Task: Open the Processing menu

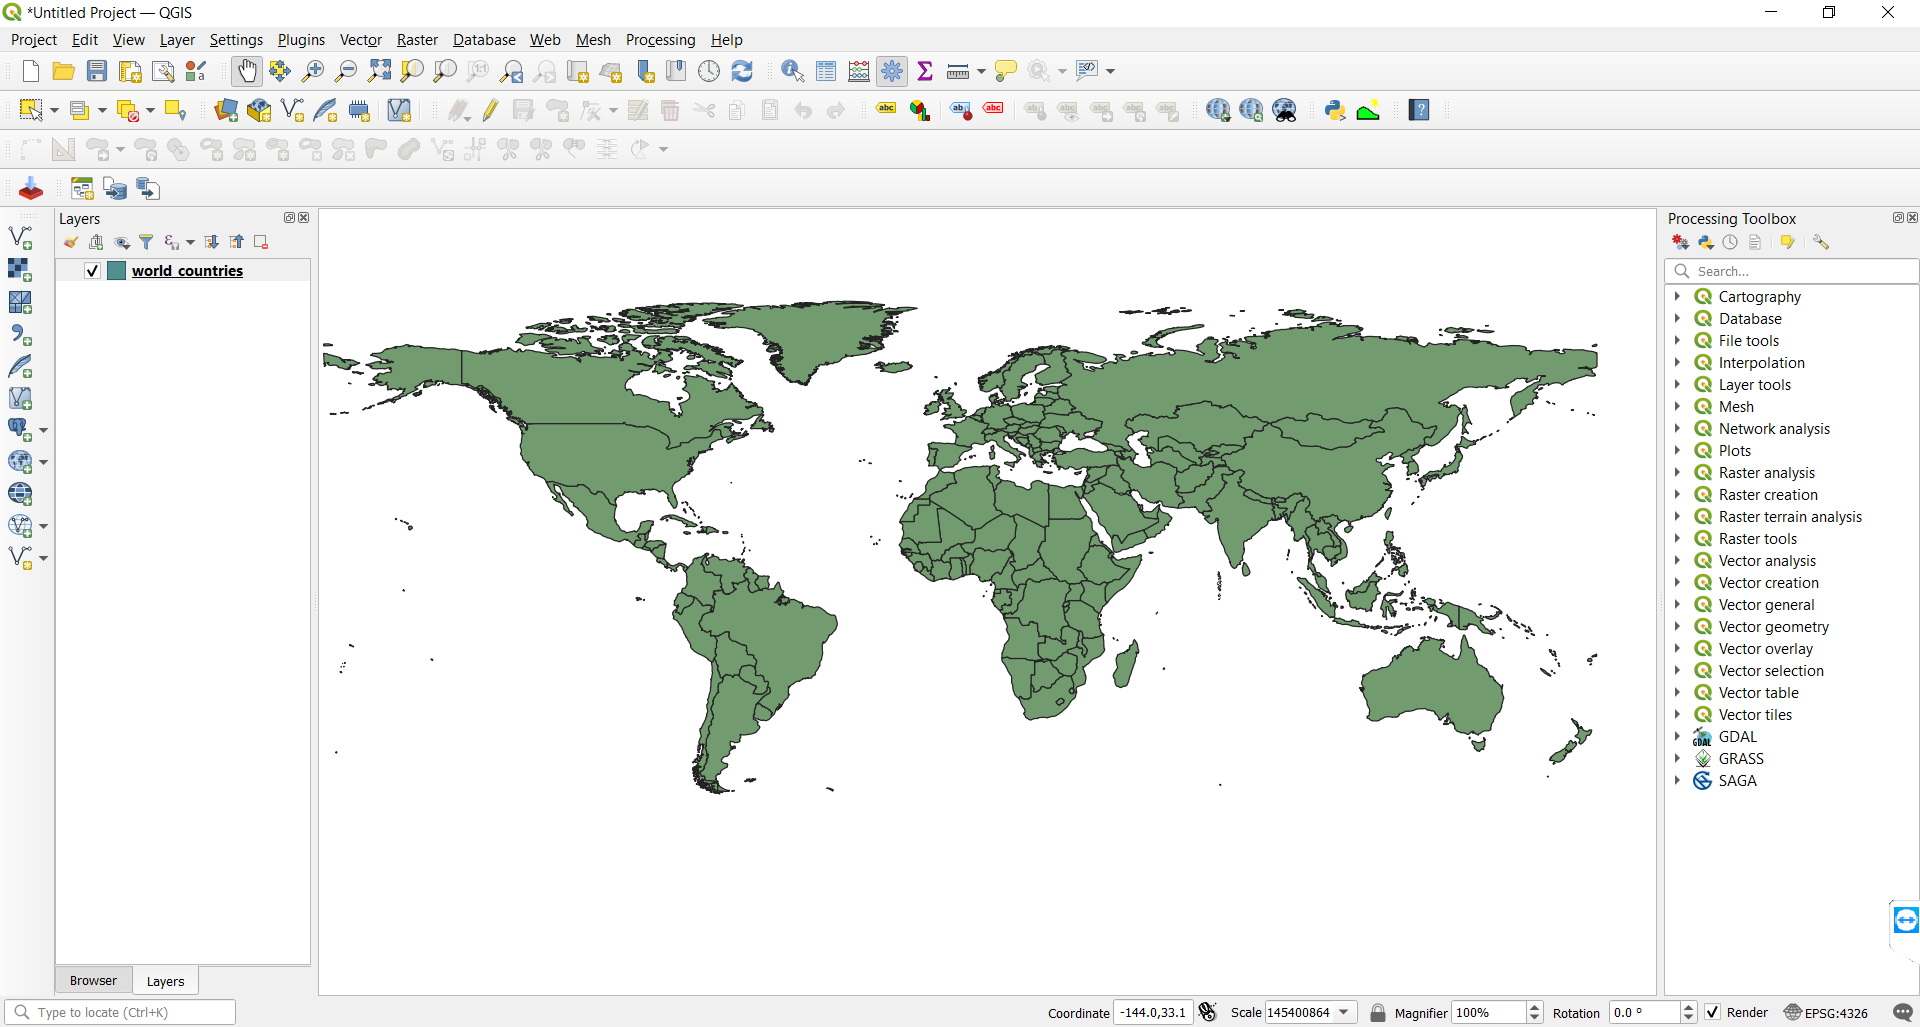Action: pos(660,40)
